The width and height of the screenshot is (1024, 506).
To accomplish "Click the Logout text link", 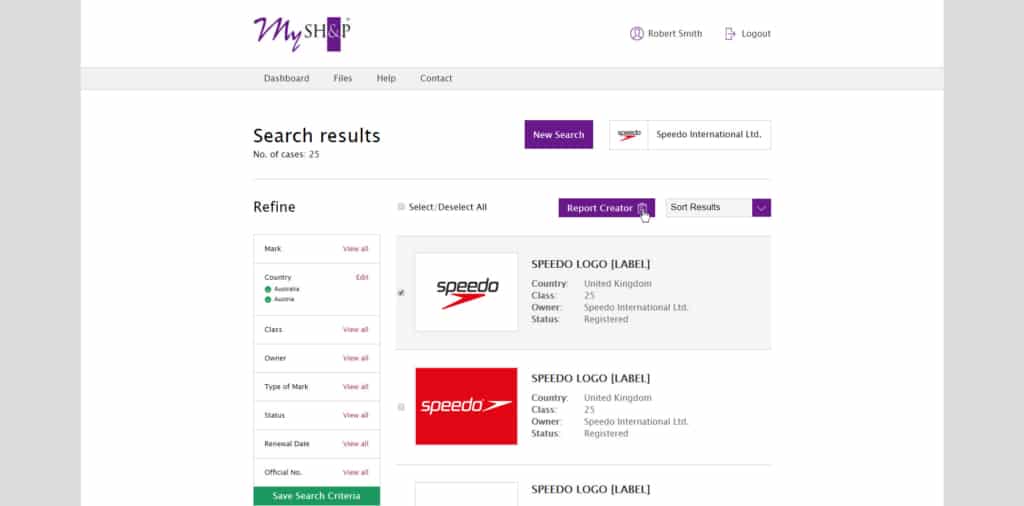I will click(x=756, y=33).
